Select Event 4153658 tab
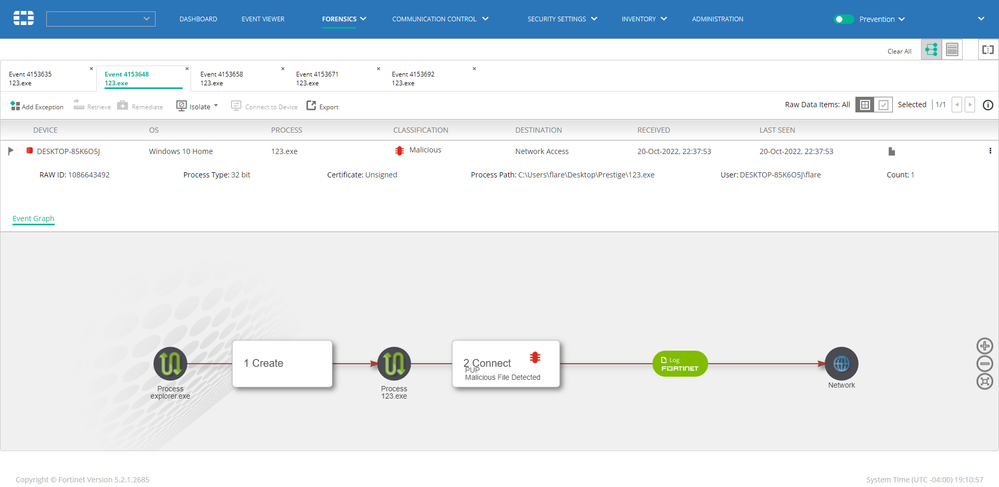 pyautogui.click(x=239, y=78)
